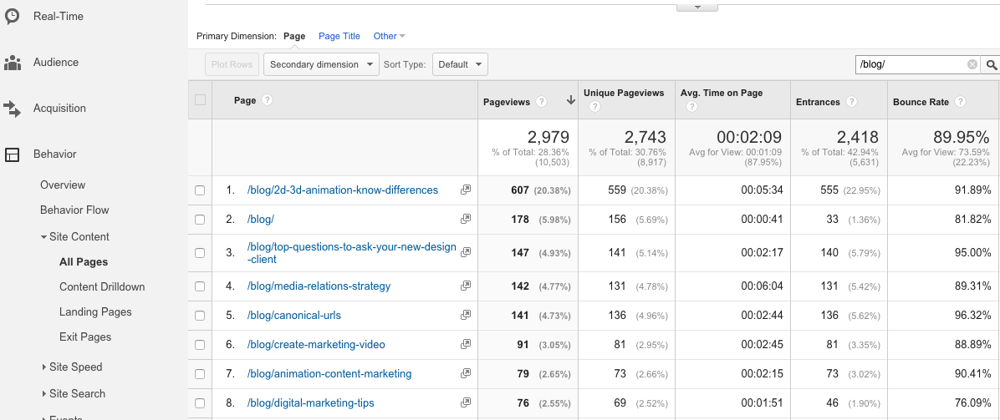This screenshot has width=1000, height=420.
Task: Check the row for /blog/2d-3d-animation-know-differences
Action: tap(200, 191)
